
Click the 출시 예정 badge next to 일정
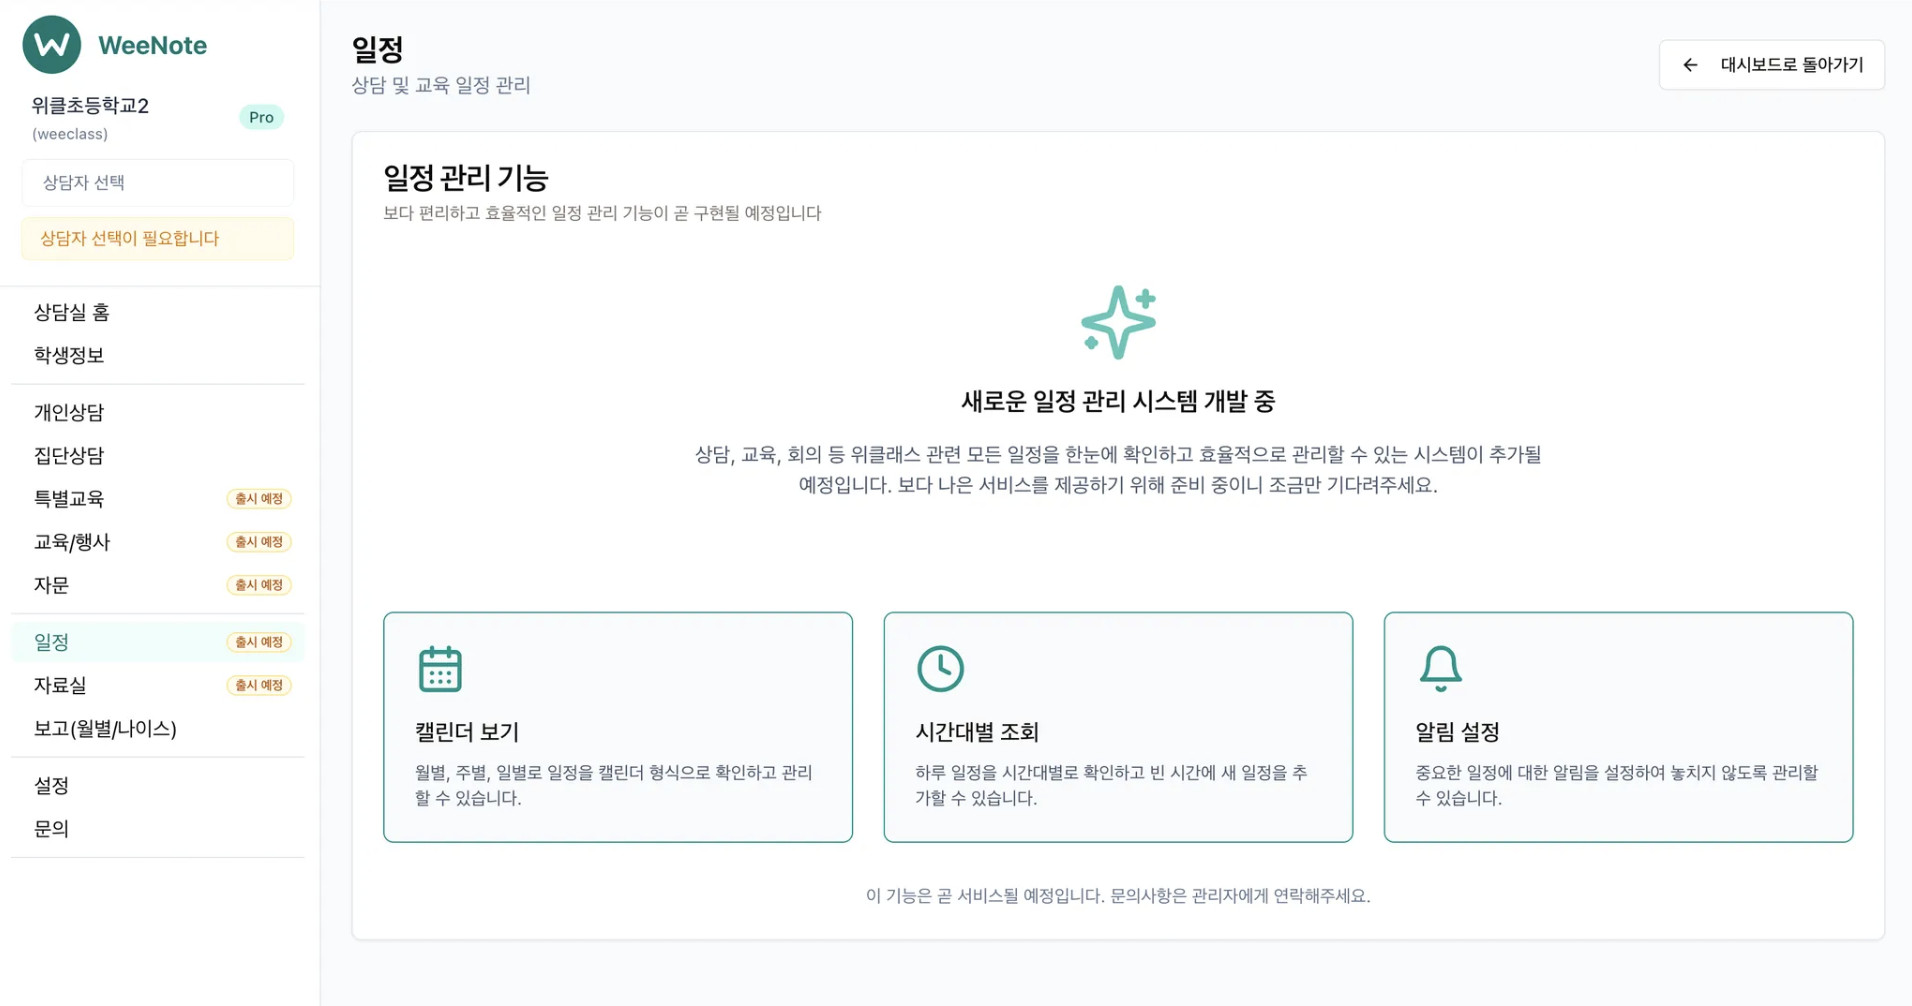259,641
